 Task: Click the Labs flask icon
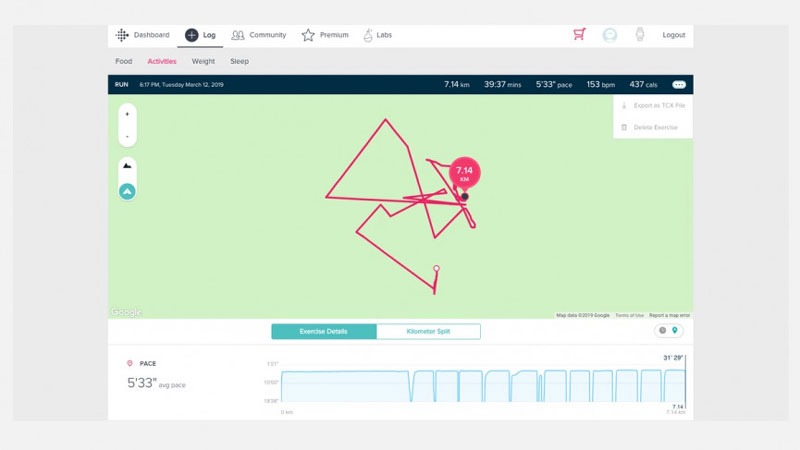tap(367, 35)
